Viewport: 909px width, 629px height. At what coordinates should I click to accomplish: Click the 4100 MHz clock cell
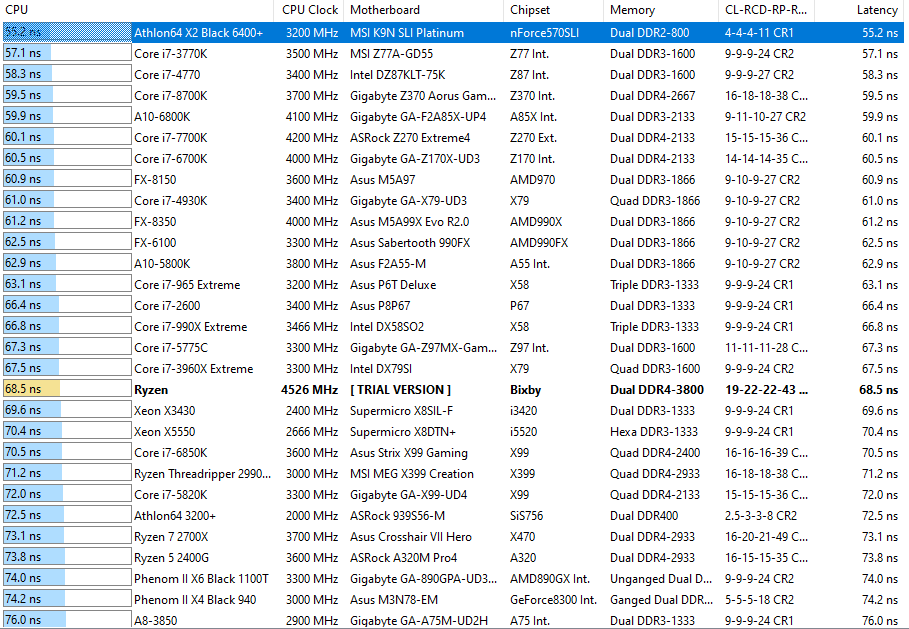coord(311,117)
